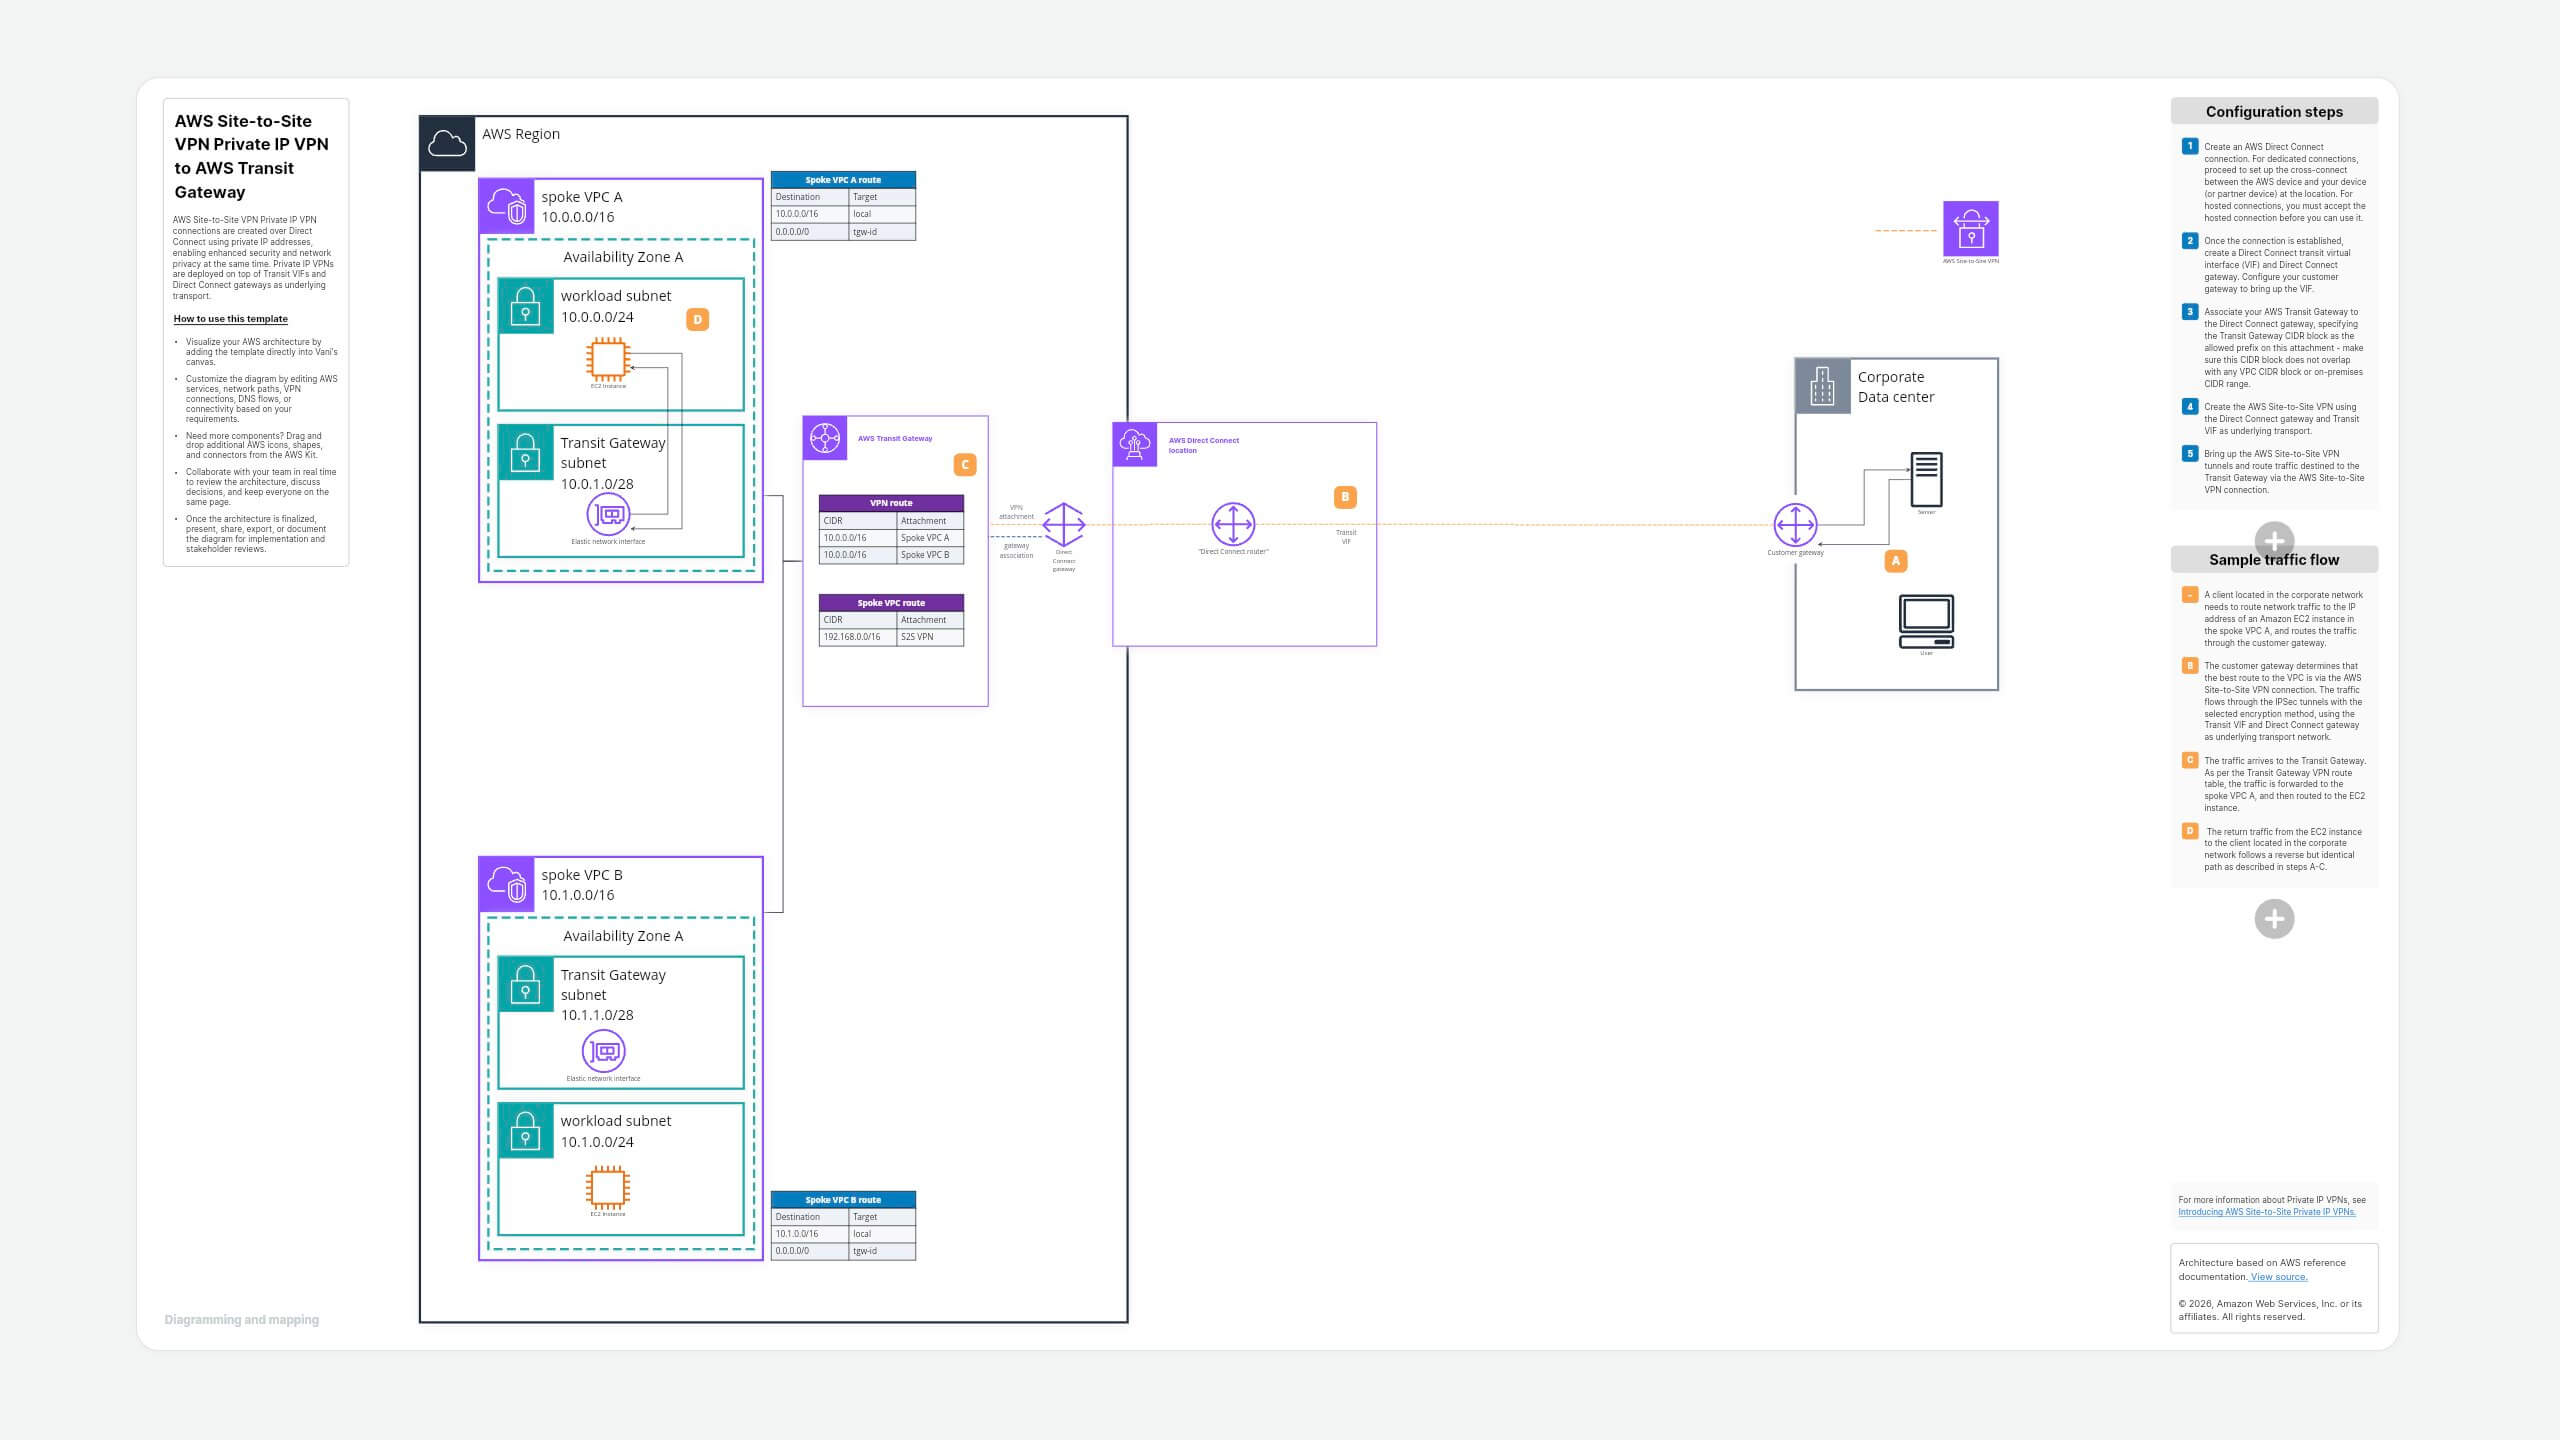This screenshot has width=2560, height=1440.
Task: Click step 2 badge in Configuration steps
Action: pos(2190,241)
